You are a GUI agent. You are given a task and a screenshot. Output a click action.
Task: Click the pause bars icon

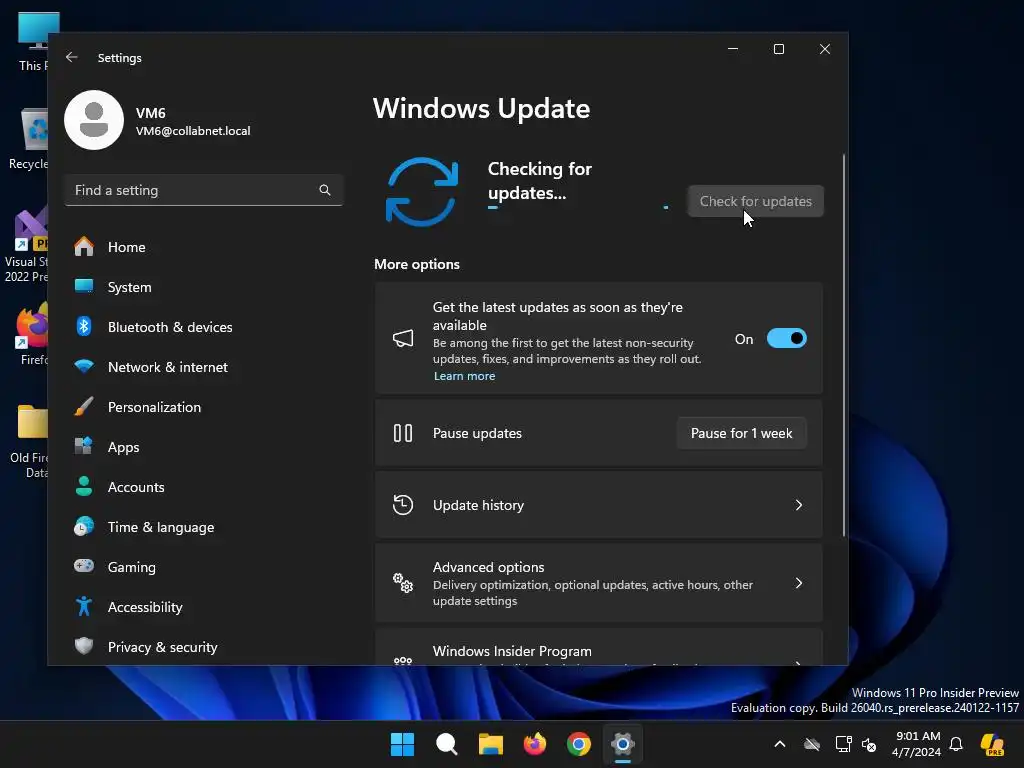coord(403,433)
